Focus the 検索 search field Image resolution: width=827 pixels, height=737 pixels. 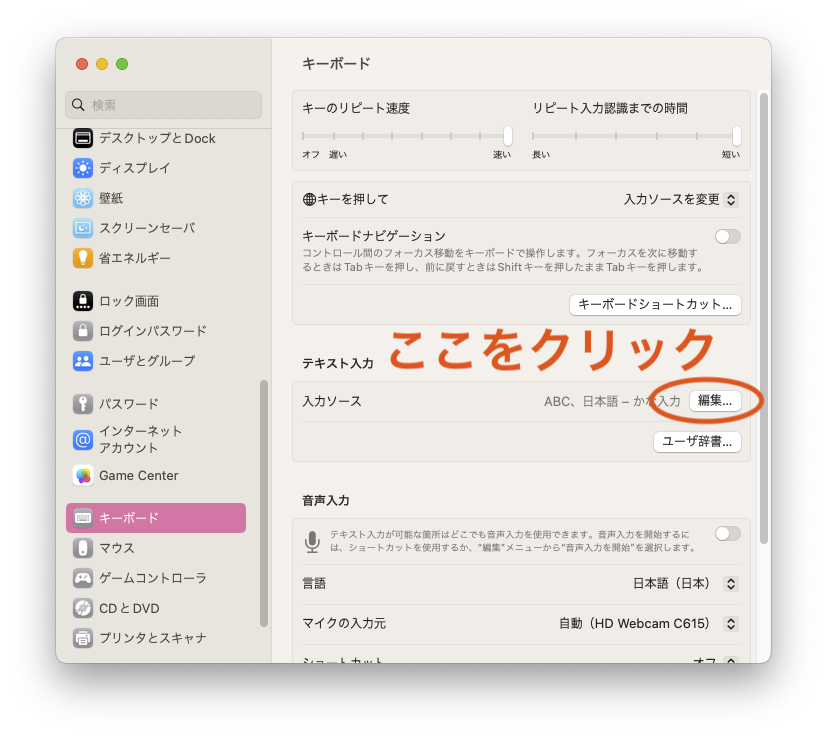(x=164, y=105)
